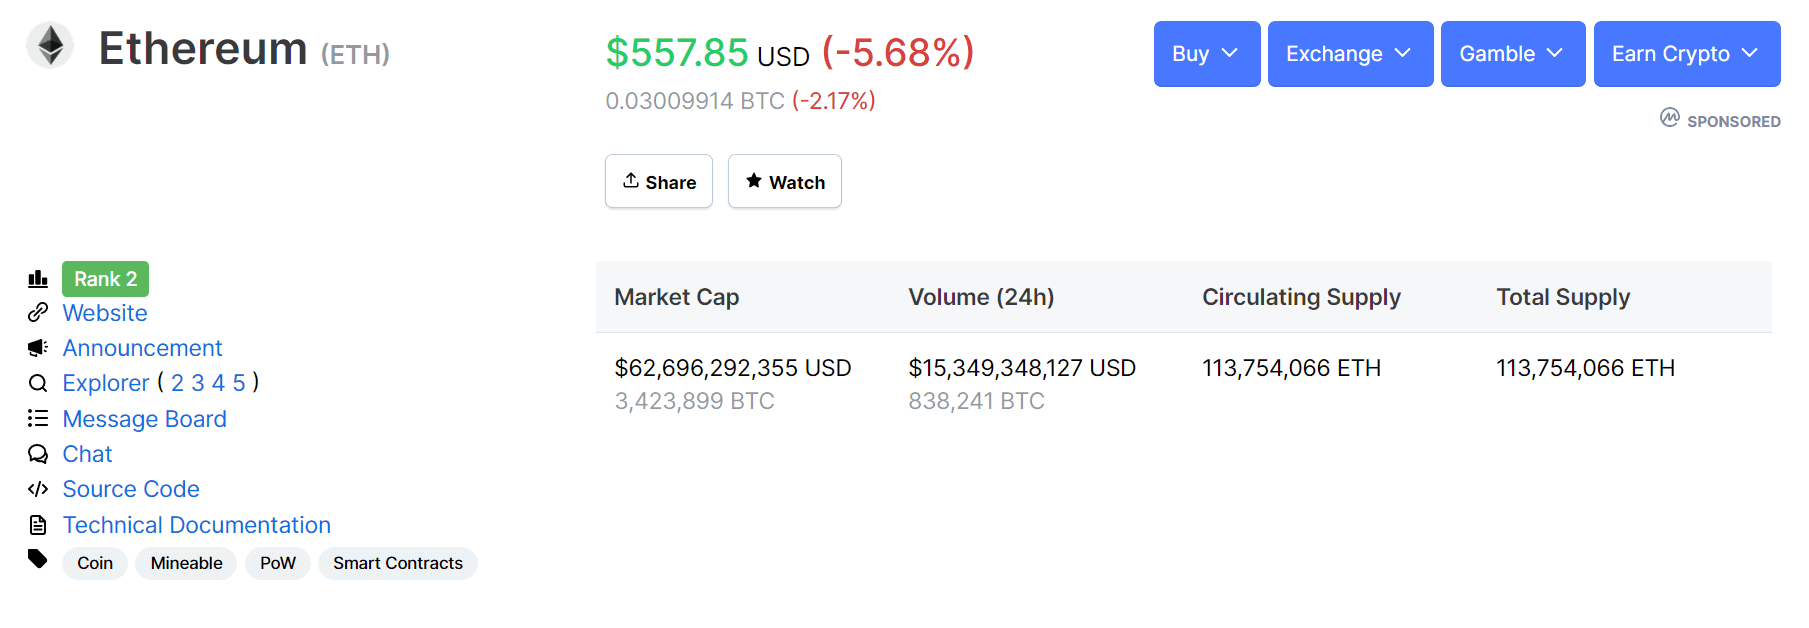The width and height of the screenshot is (1809, 628).
Task: Click the CoinMarketCap sponsored logo icon
Action: pyautogui.click(x=1670, y=118)
